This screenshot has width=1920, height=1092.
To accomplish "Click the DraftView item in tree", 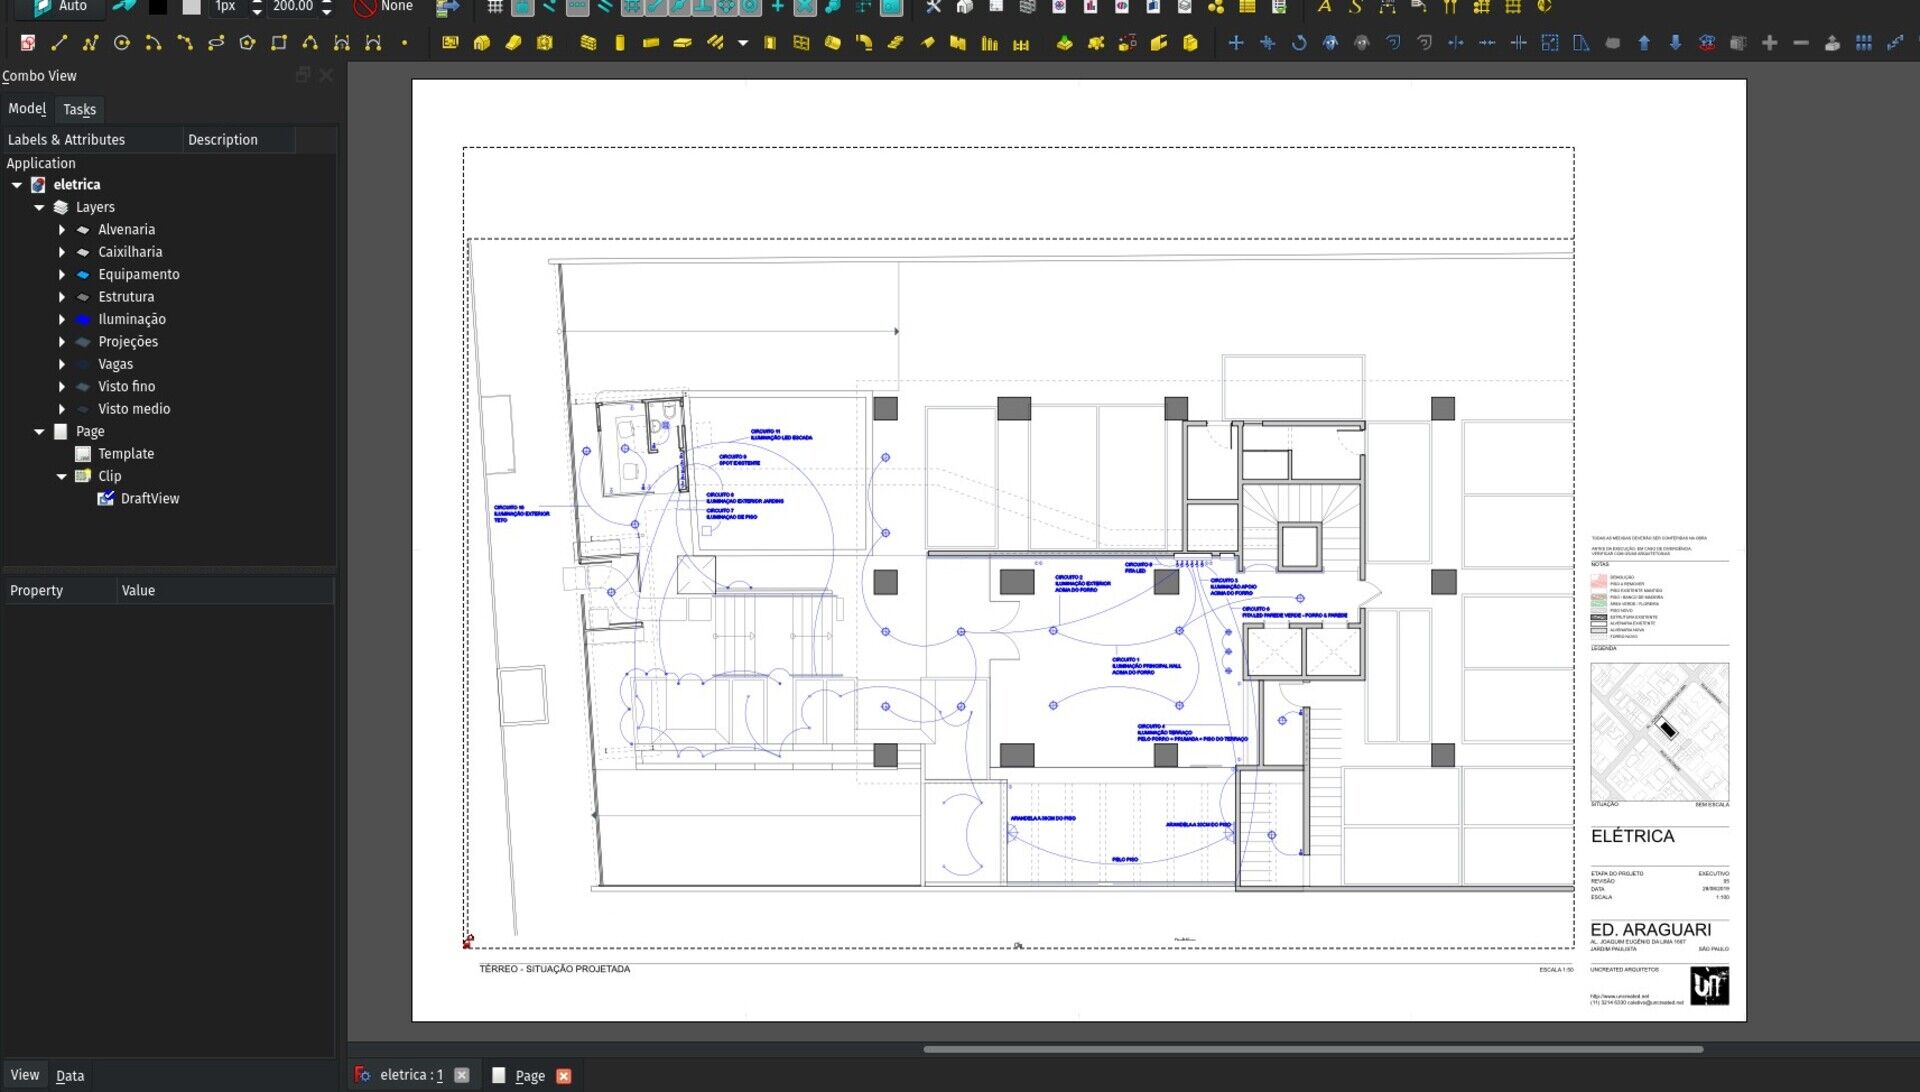I will [149, 499].
